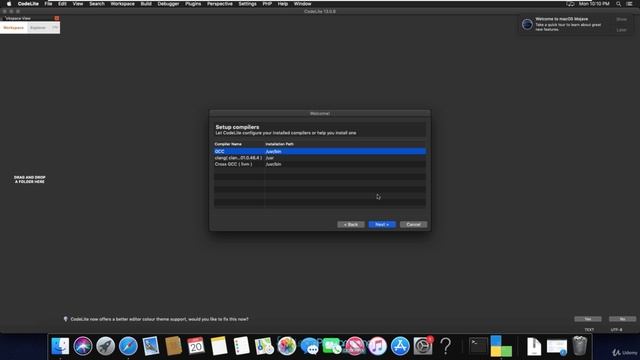This screenshot has height=360, width=640.
Task: Open Safari from the dock
Action: pyautogui.click(x=128, y=346)
